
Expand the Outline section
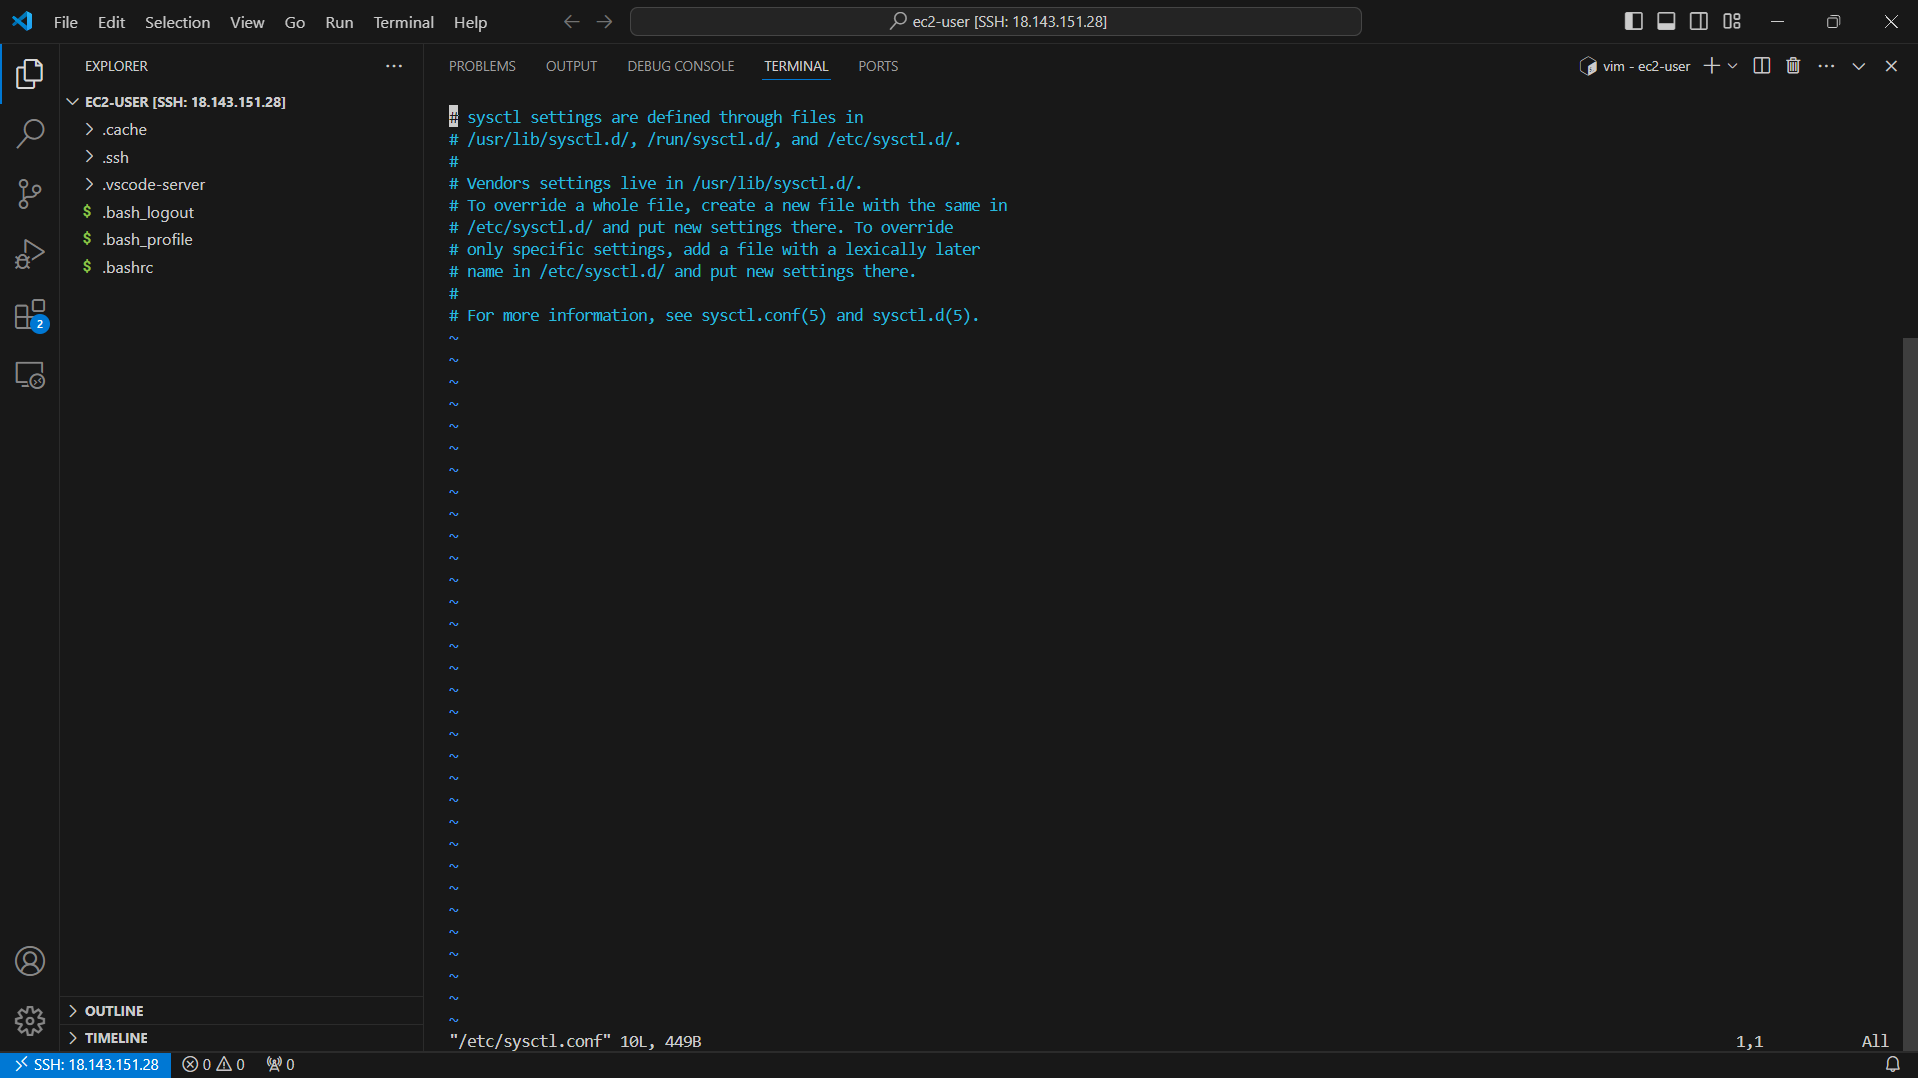tap(241, 1011)
